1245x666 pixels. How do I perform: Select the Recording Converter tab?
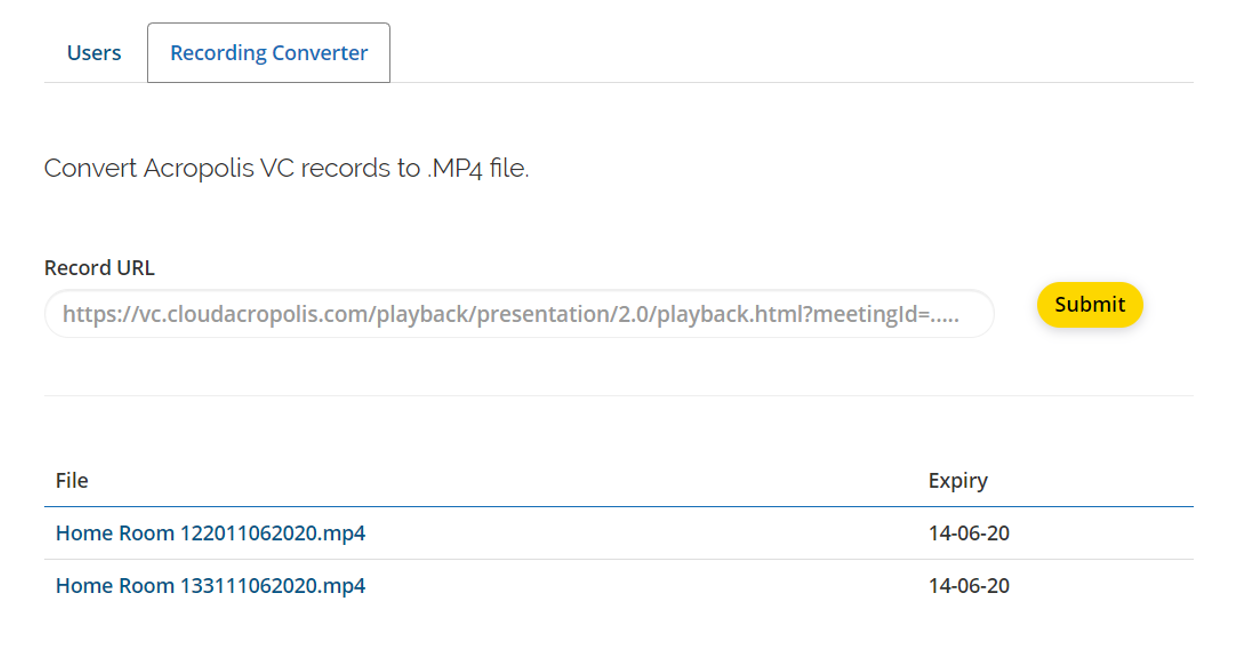tap(269, 53)
